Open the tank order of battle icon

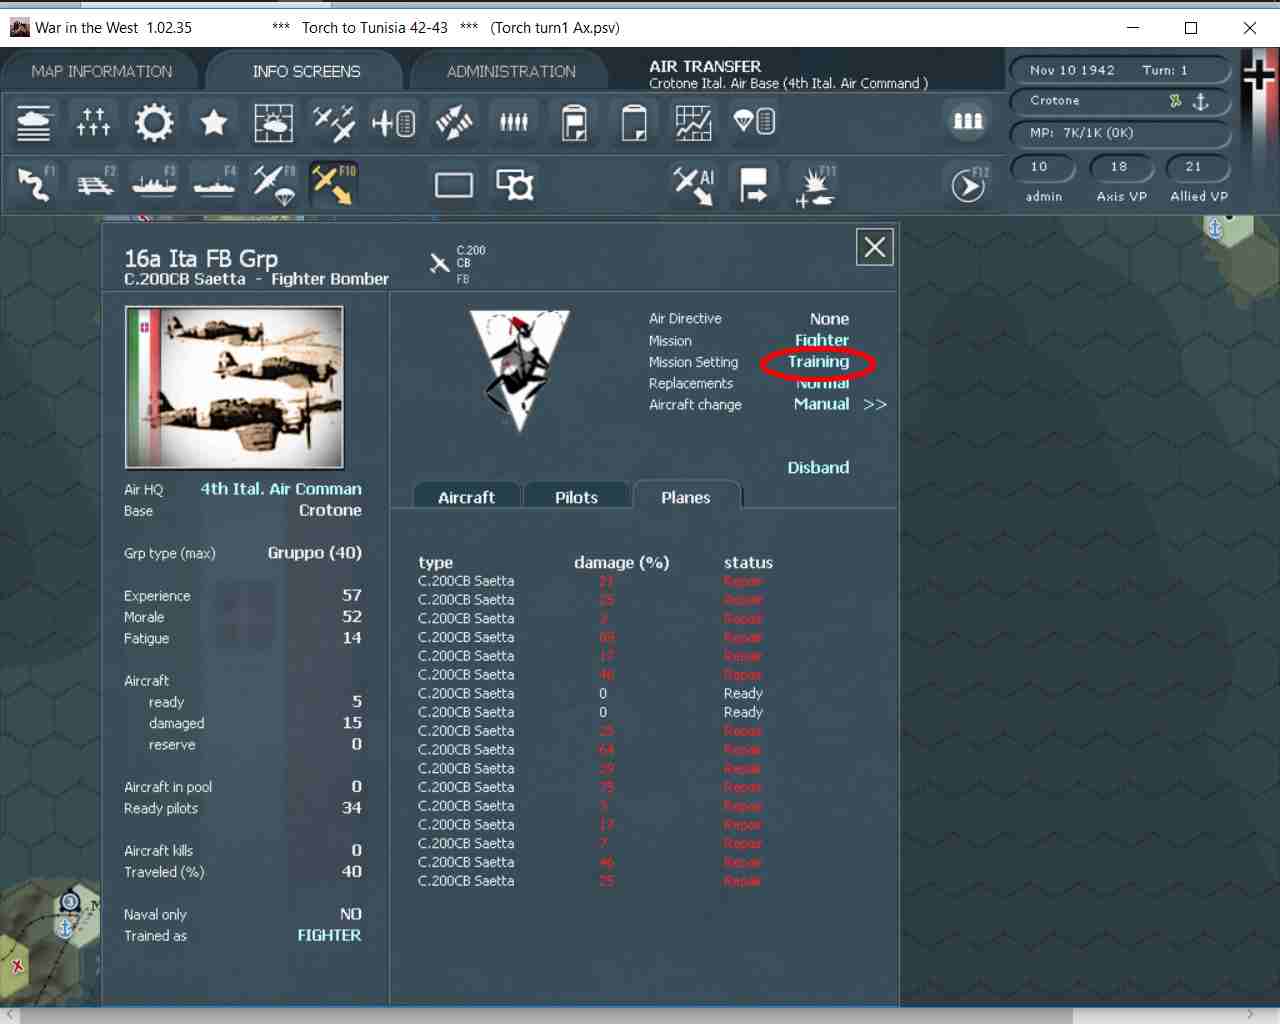[34, 122]
